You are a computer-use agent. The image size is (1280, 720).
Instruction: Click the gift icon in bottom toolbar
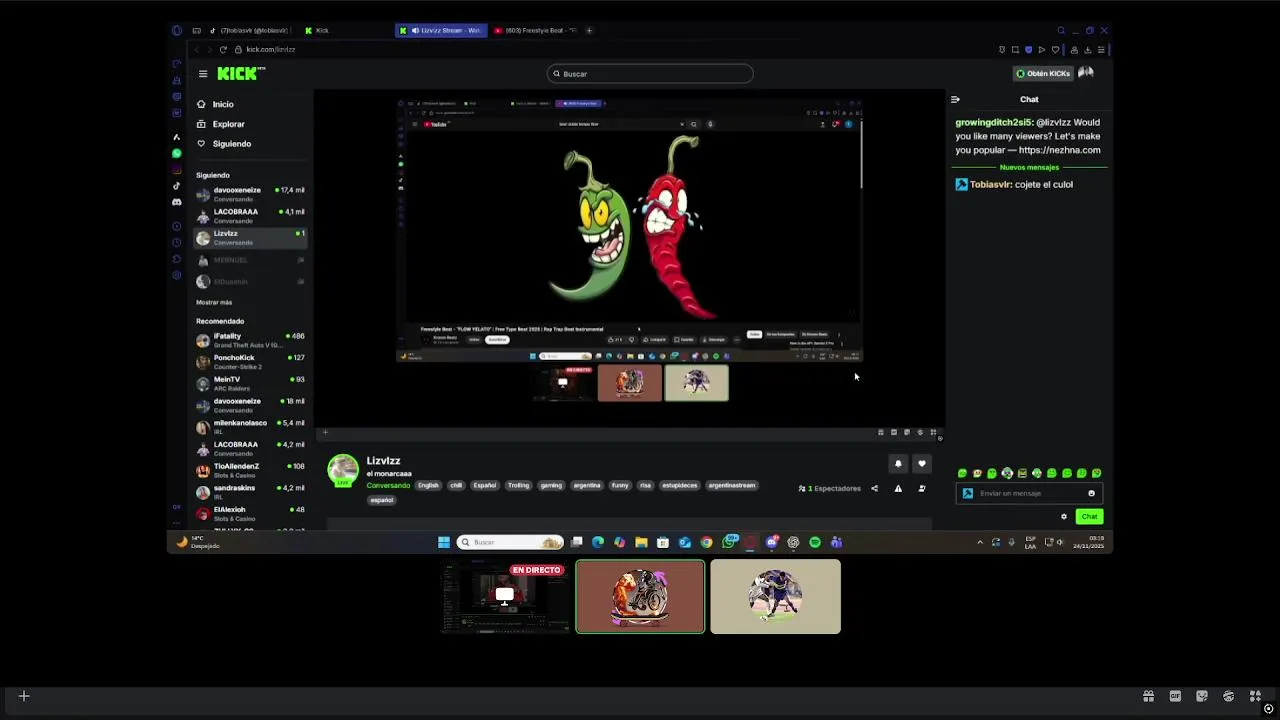point(1149,696)
